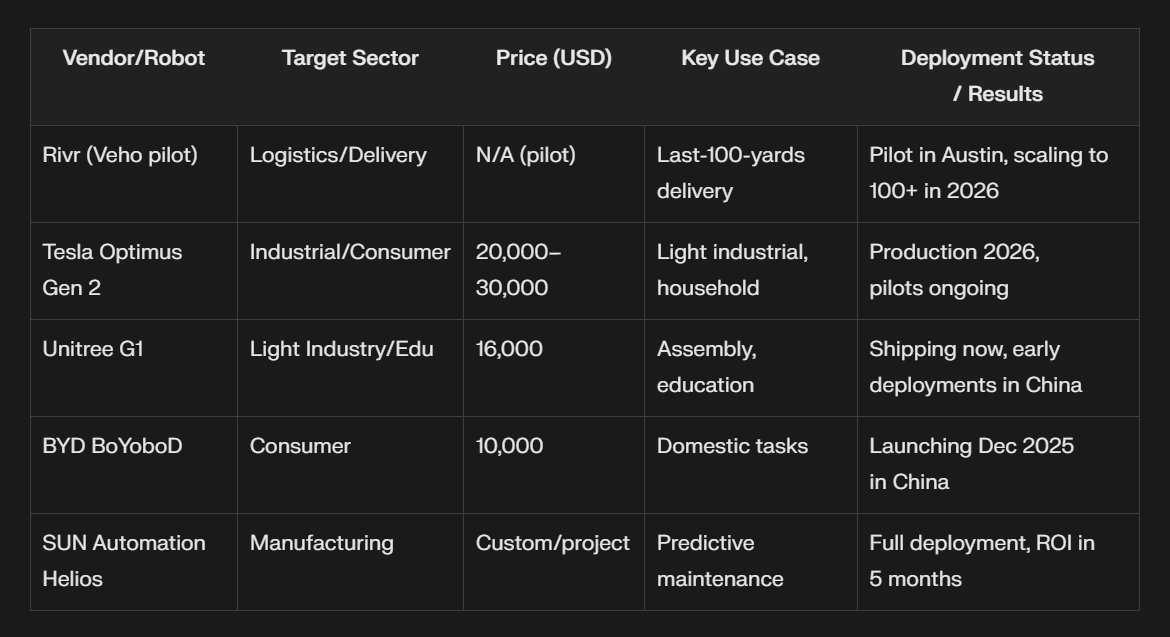Select the Rivr (Veho pilot) cell
Image resolution: width=1170 pixels, height=637 pixels.
tap(120, 155)
